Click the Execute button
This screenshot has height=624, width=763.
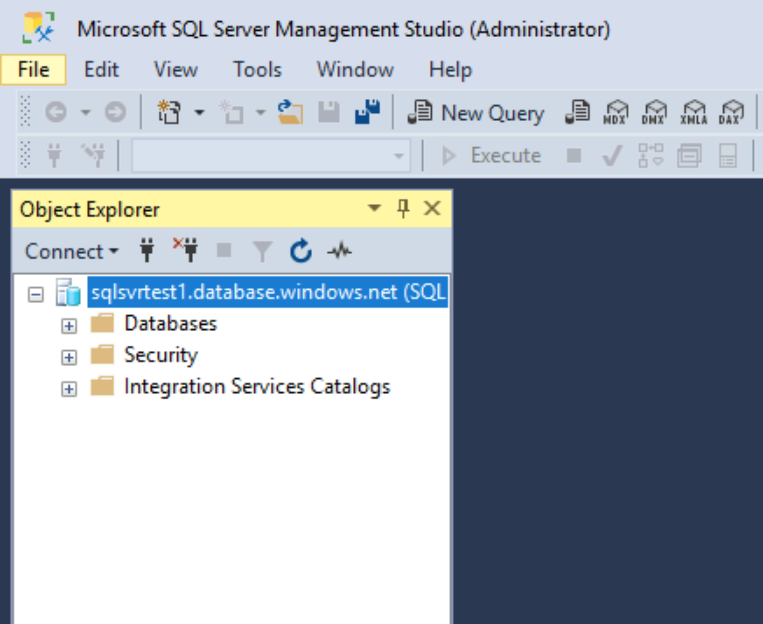491,156
